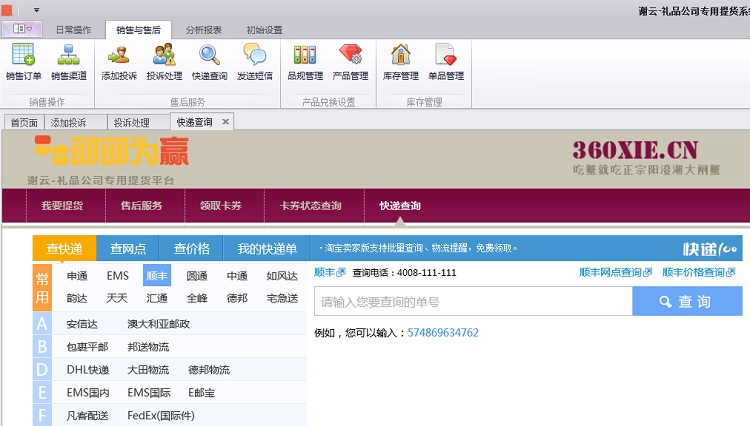This screenshot has height=426, width=750.
Task: Select 澳大利亚邮政 courier
Action: point(159,324)
